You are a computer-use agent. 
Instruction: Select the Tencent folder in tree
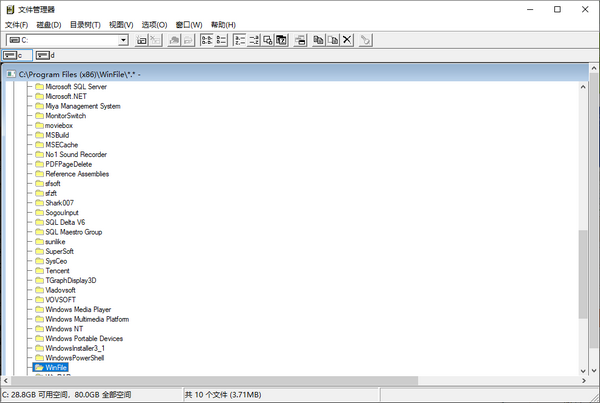click(x=57, y=270)
